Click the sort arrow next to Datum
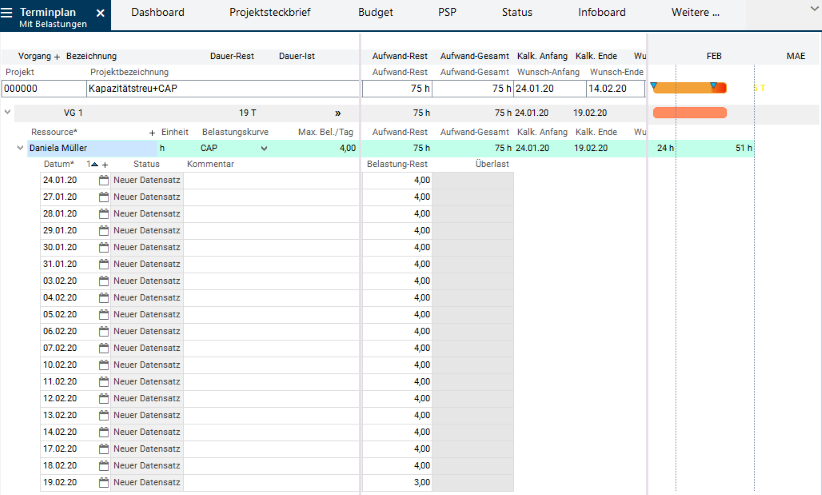The height and width of the screenshot is (495, 822). click(x=94, y=164)
